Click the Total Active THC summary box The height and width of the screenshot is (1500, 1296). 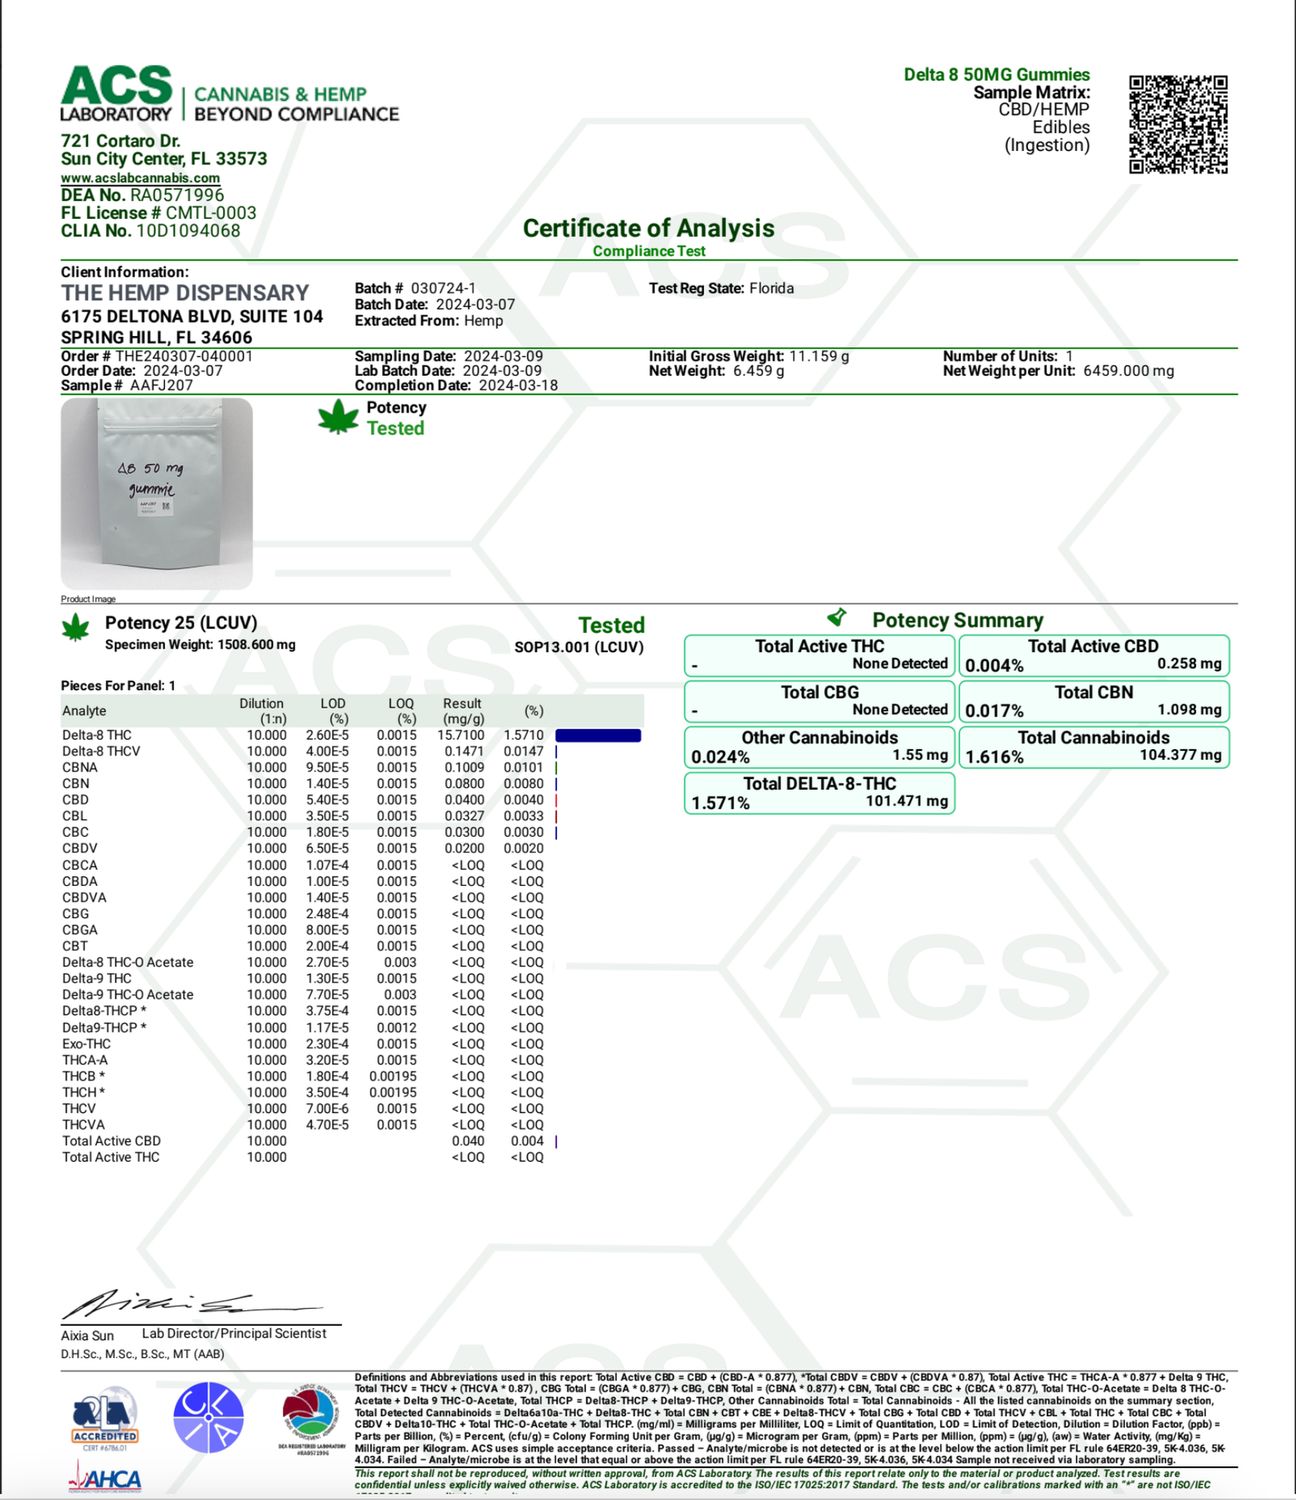click(x=820, y=655)
